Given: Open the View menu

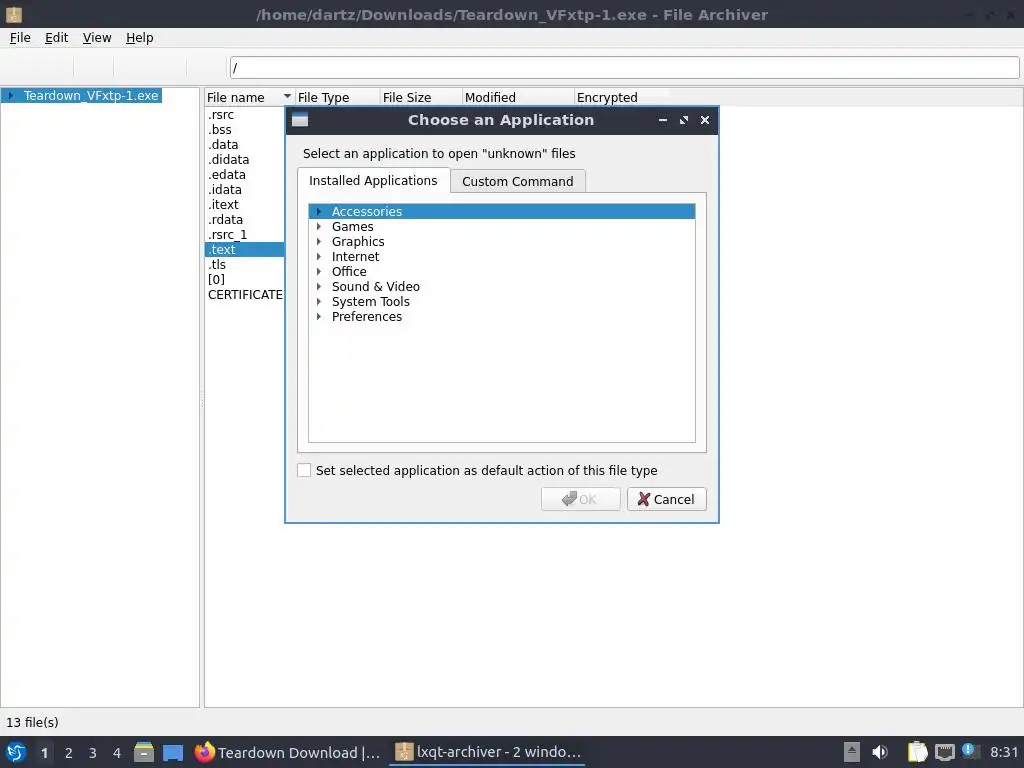Looking at the screenshot, I should click(x=97, y=38).
